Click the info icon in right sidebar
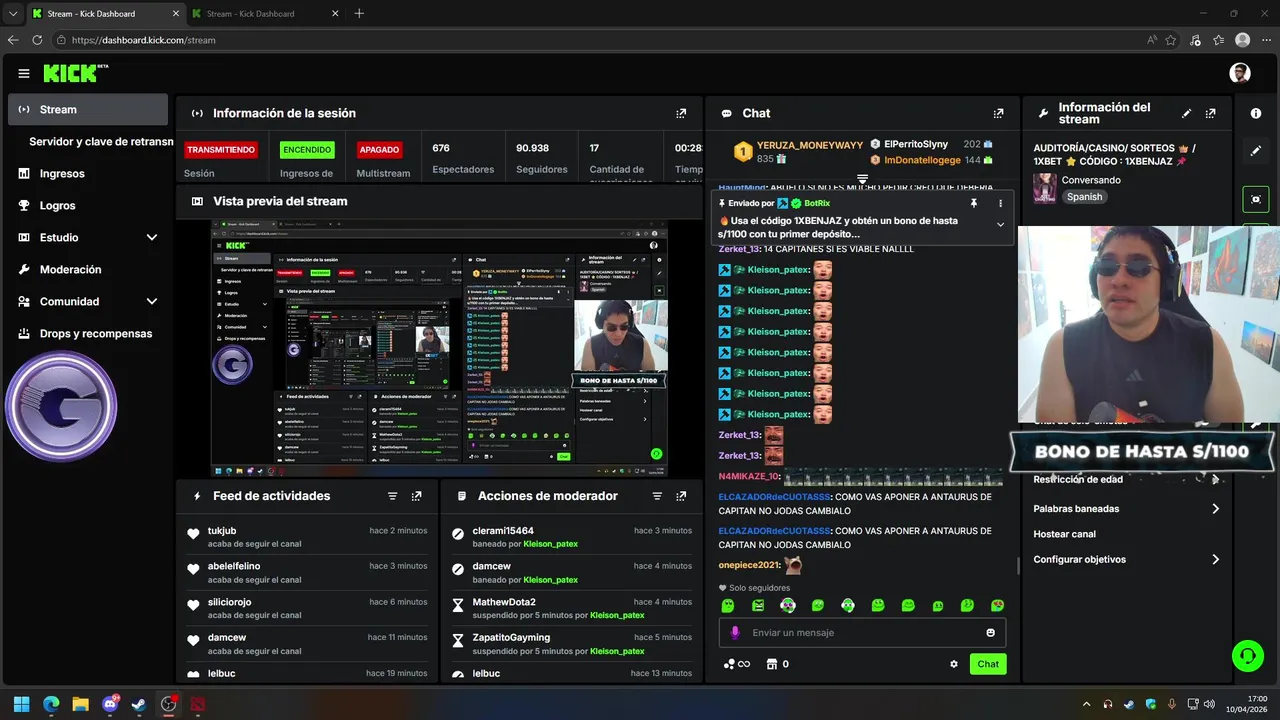 (1256, 113)
